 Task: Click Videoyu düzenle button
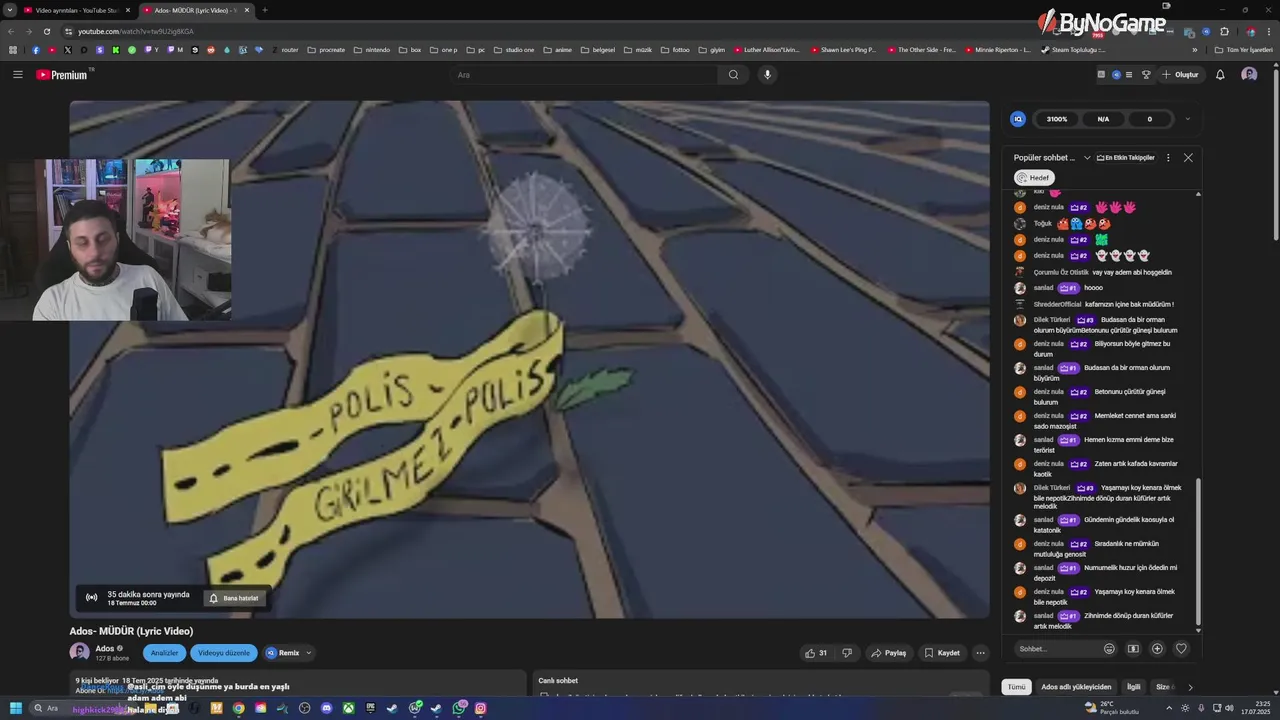pos(224,653)
